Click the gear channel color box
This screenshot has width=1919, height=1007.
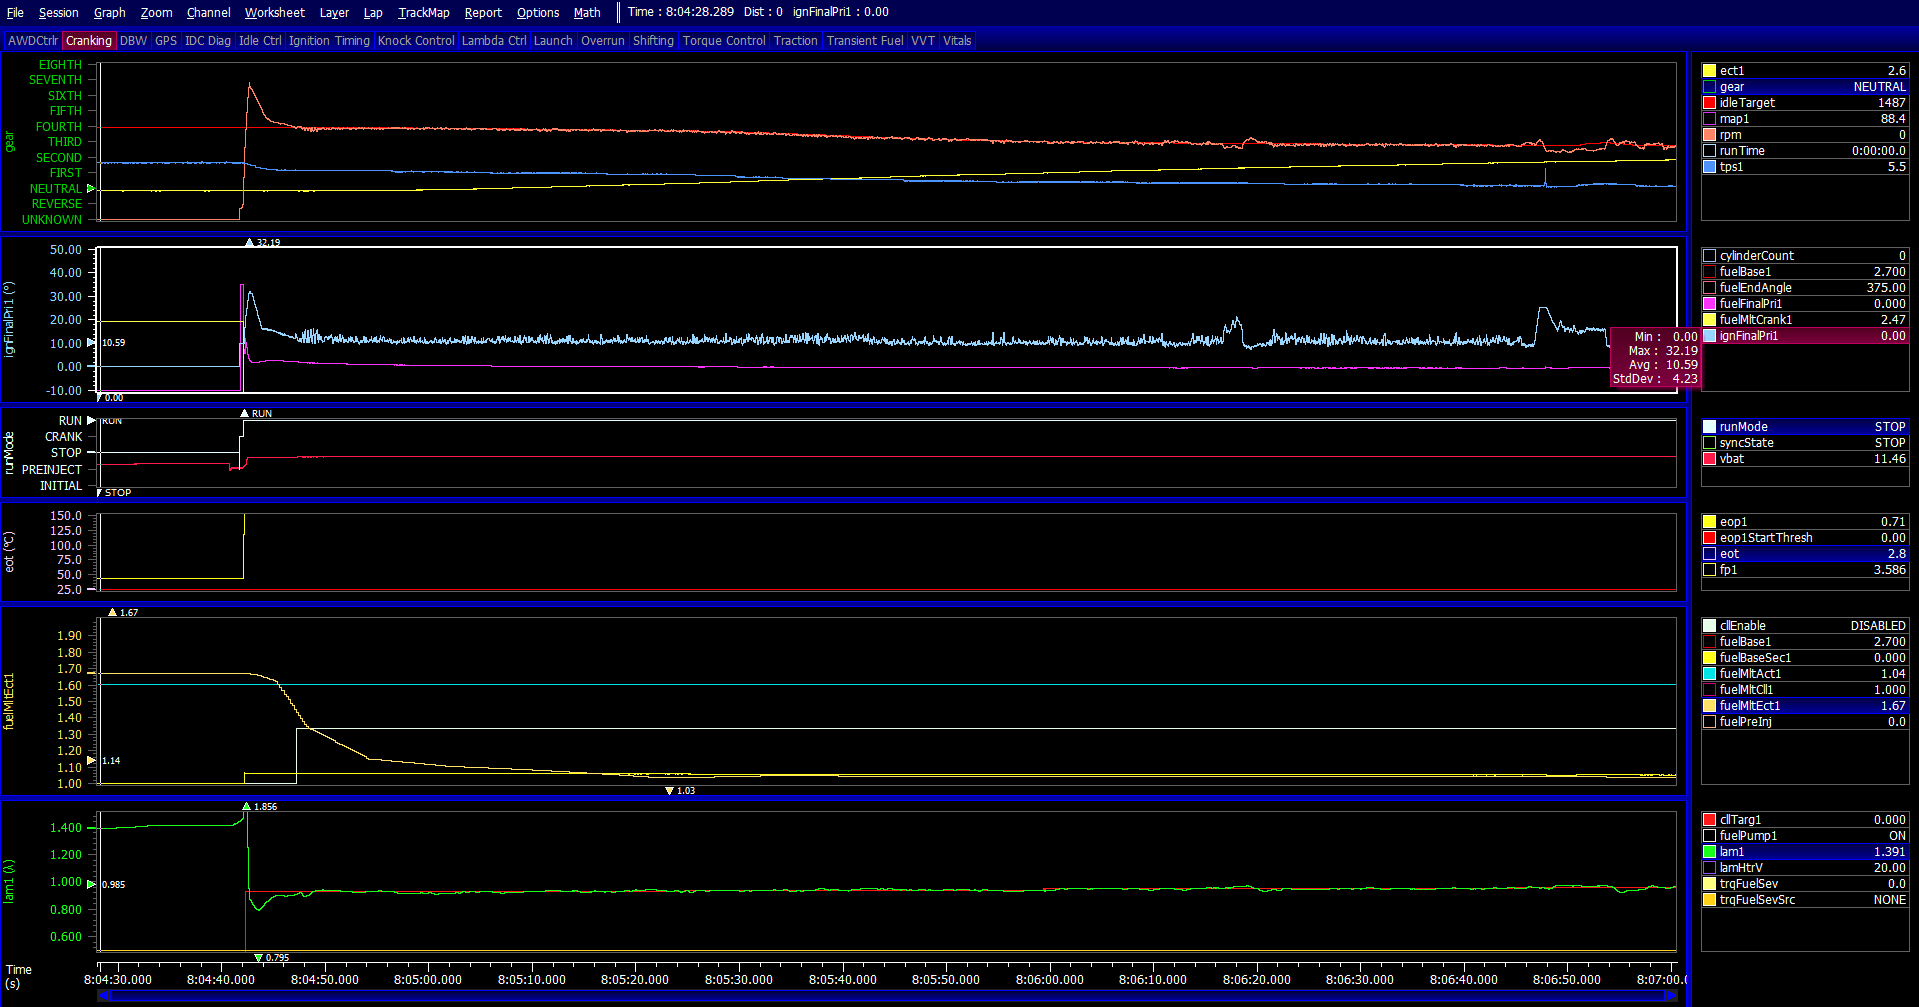point(1710,87)
